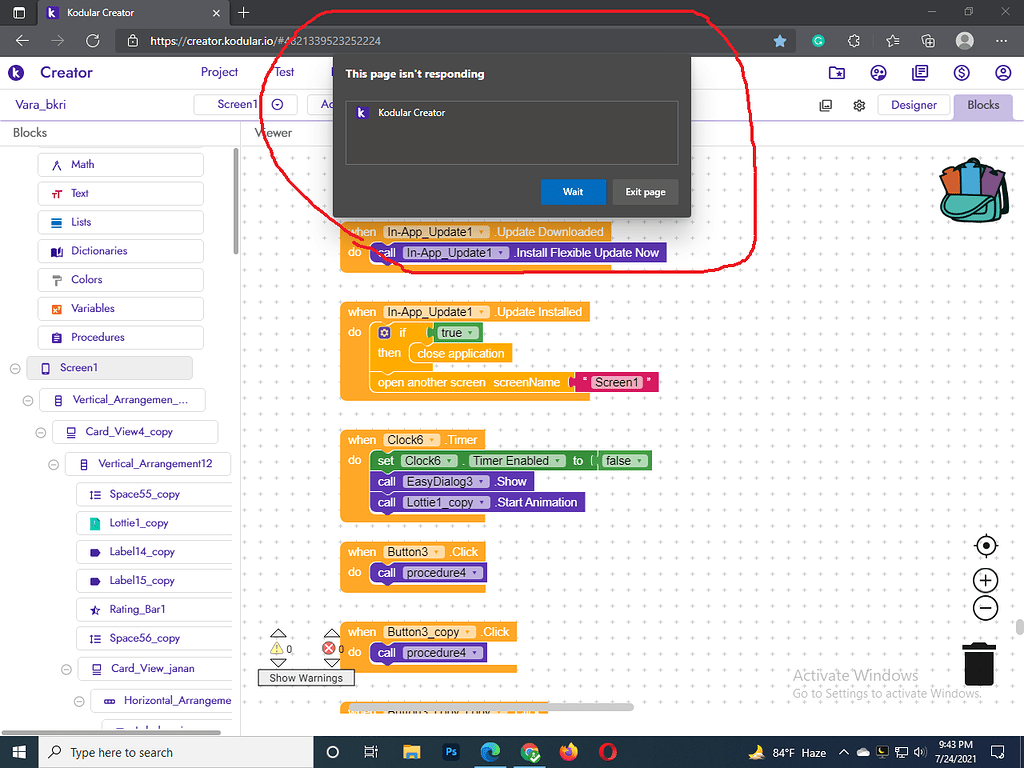The width and height of the screenshot is (1024, 768).
Task: Select Space55_copy in component tree
Action: (154, 494)
